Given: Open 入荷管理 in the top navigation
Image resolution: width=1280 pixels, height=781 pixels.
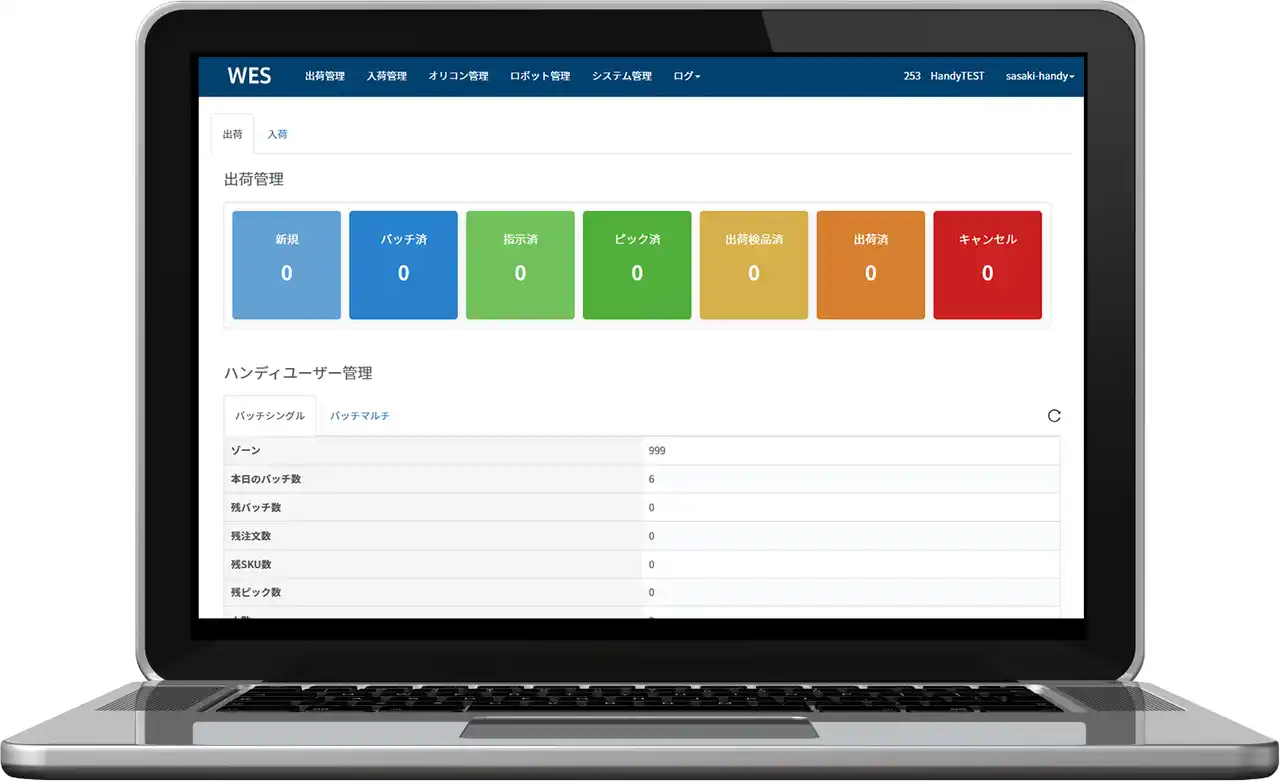Looking at the screenshot, I should (387, 76).
